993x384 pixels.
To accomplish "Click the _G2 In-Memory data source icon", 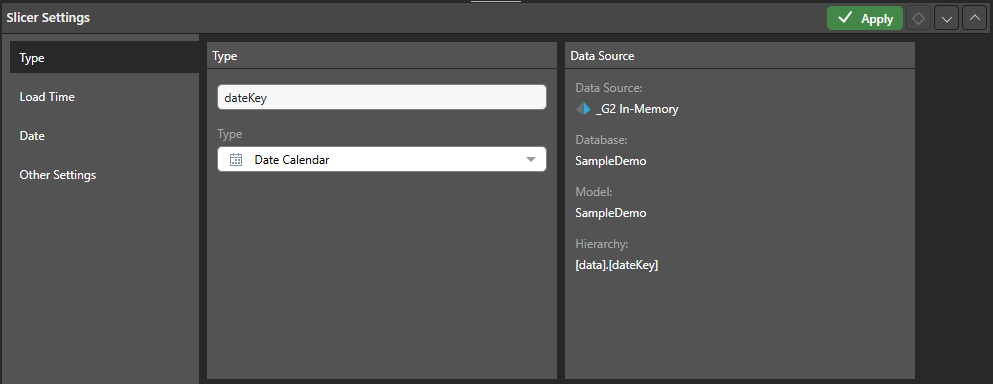I will [583, 109].
